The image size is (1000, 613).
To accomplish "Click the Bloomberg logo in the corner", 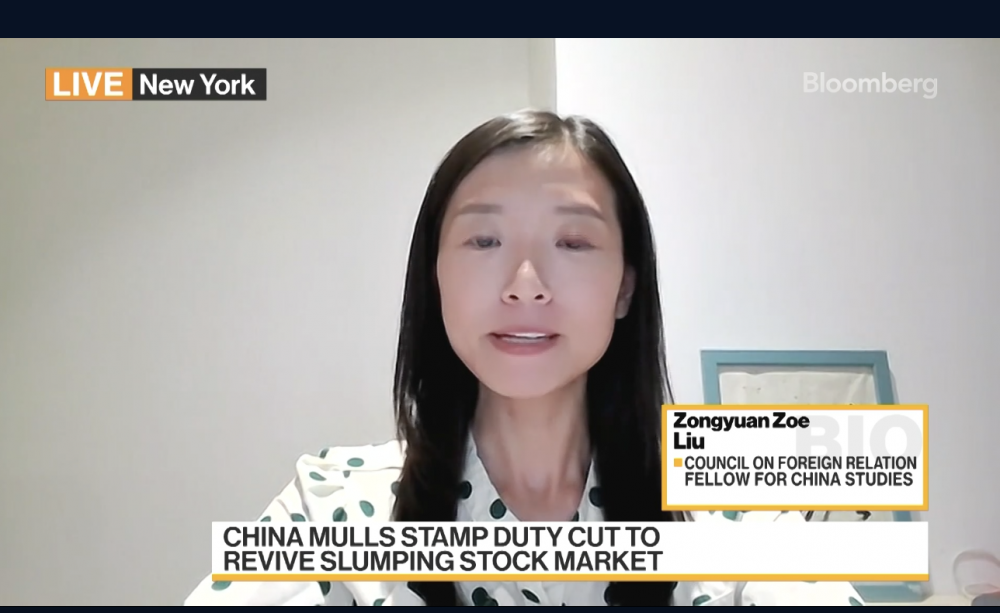I will pyautogui.click(x=870, y=84).
